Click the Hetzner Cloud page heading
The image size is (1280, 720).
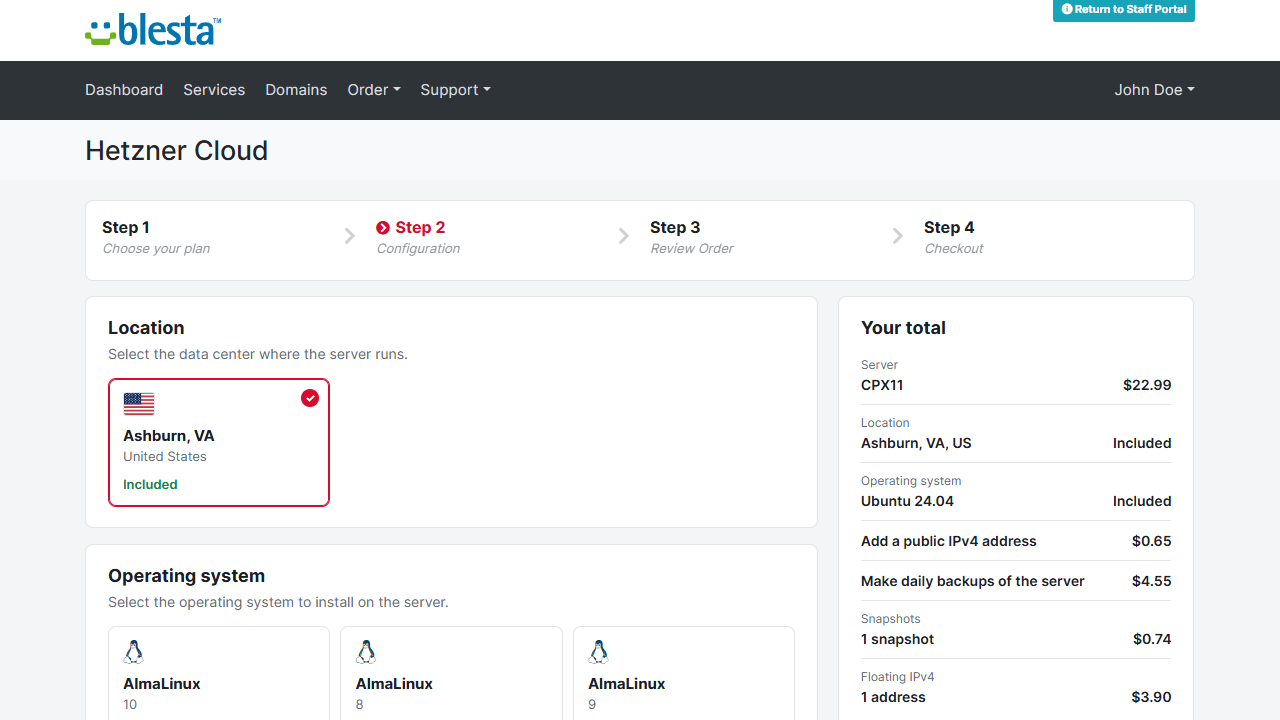[x=177, y=151]
